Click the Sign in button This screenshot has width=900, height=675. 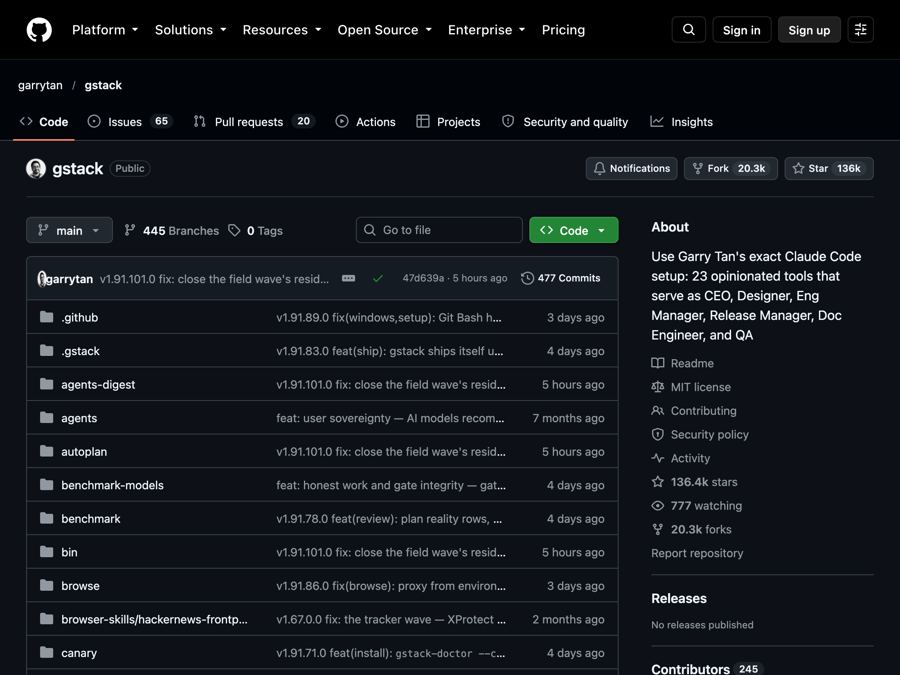tap(742, 30)
